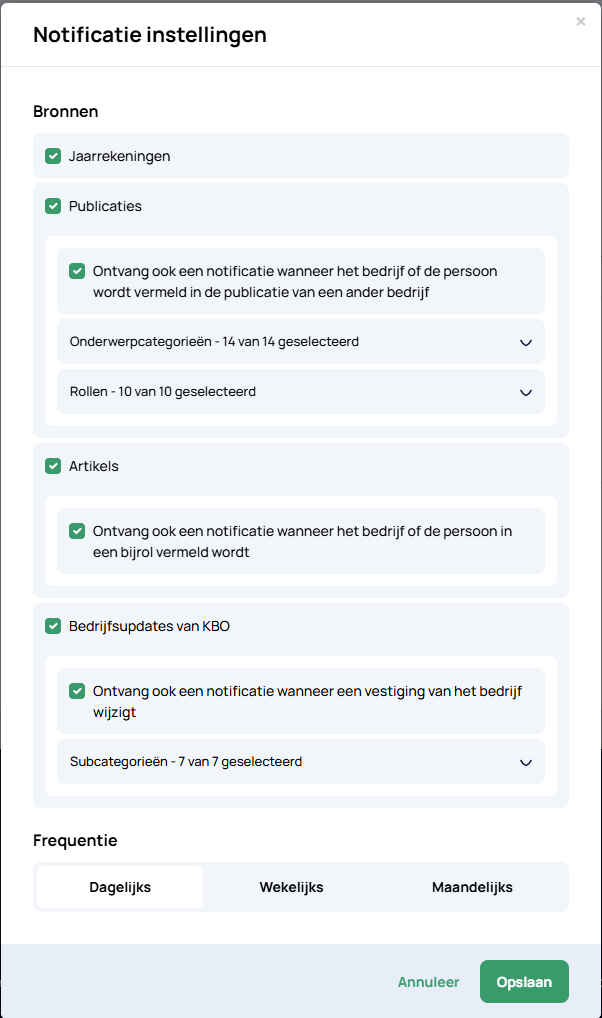Click the chevron arrow beside Rollen
This screenshot has width=602, height=1018.
[526, 392]
